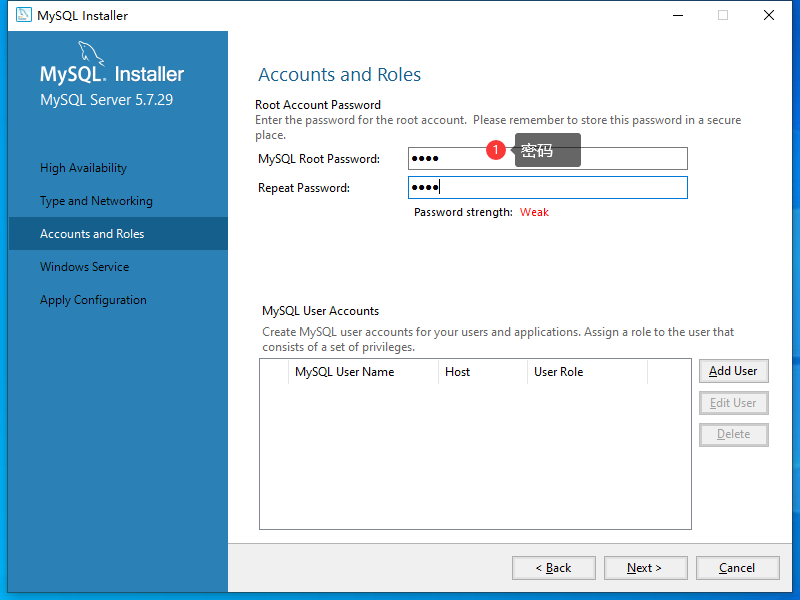Viewport: 800px width, 600px height.
Task: Click the Add User button
Action: (733, 371)
